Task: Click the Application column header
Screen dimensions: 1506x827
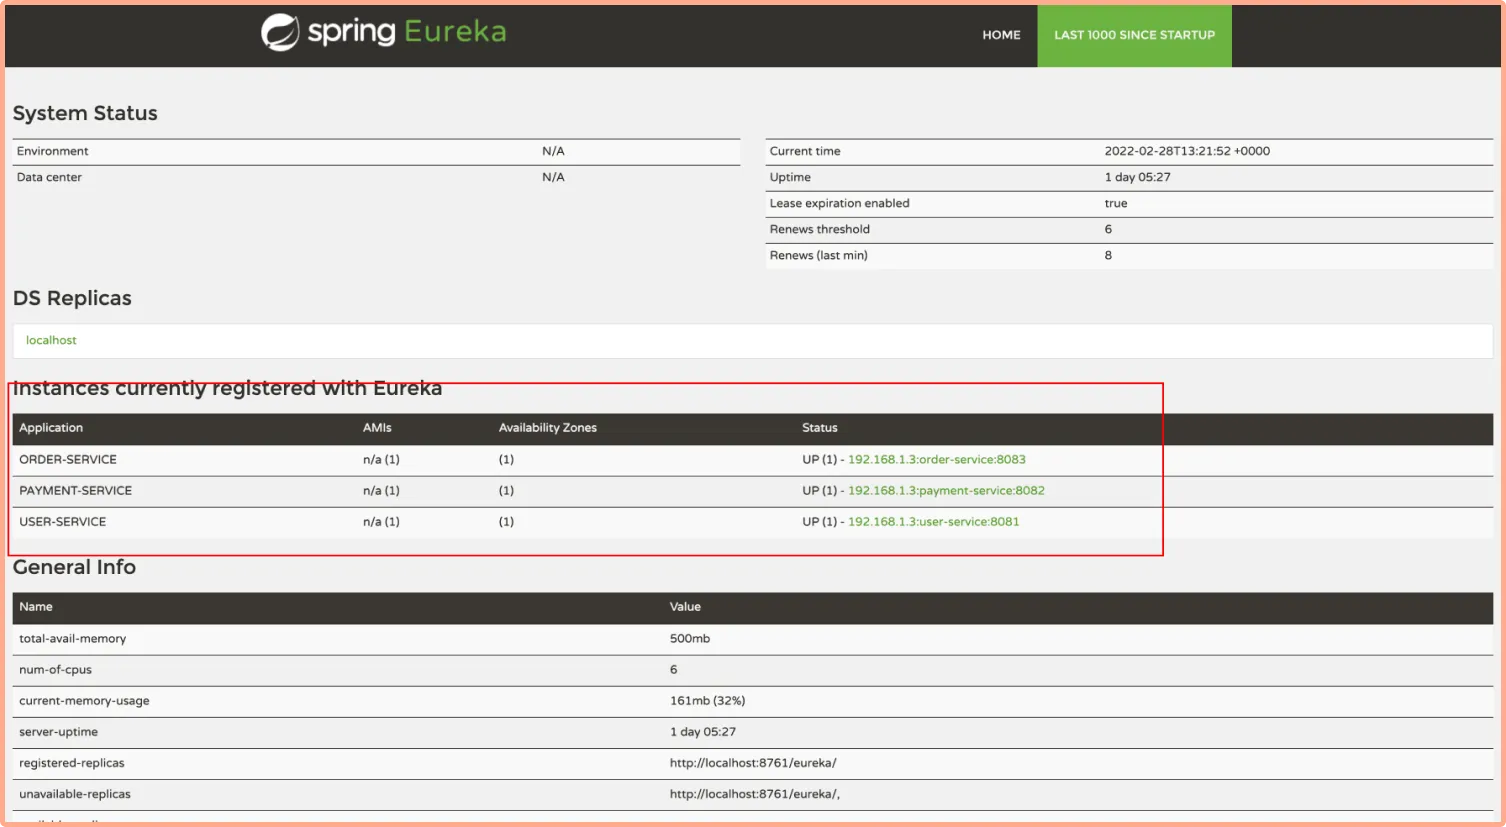Action: (x=51, y=428)
